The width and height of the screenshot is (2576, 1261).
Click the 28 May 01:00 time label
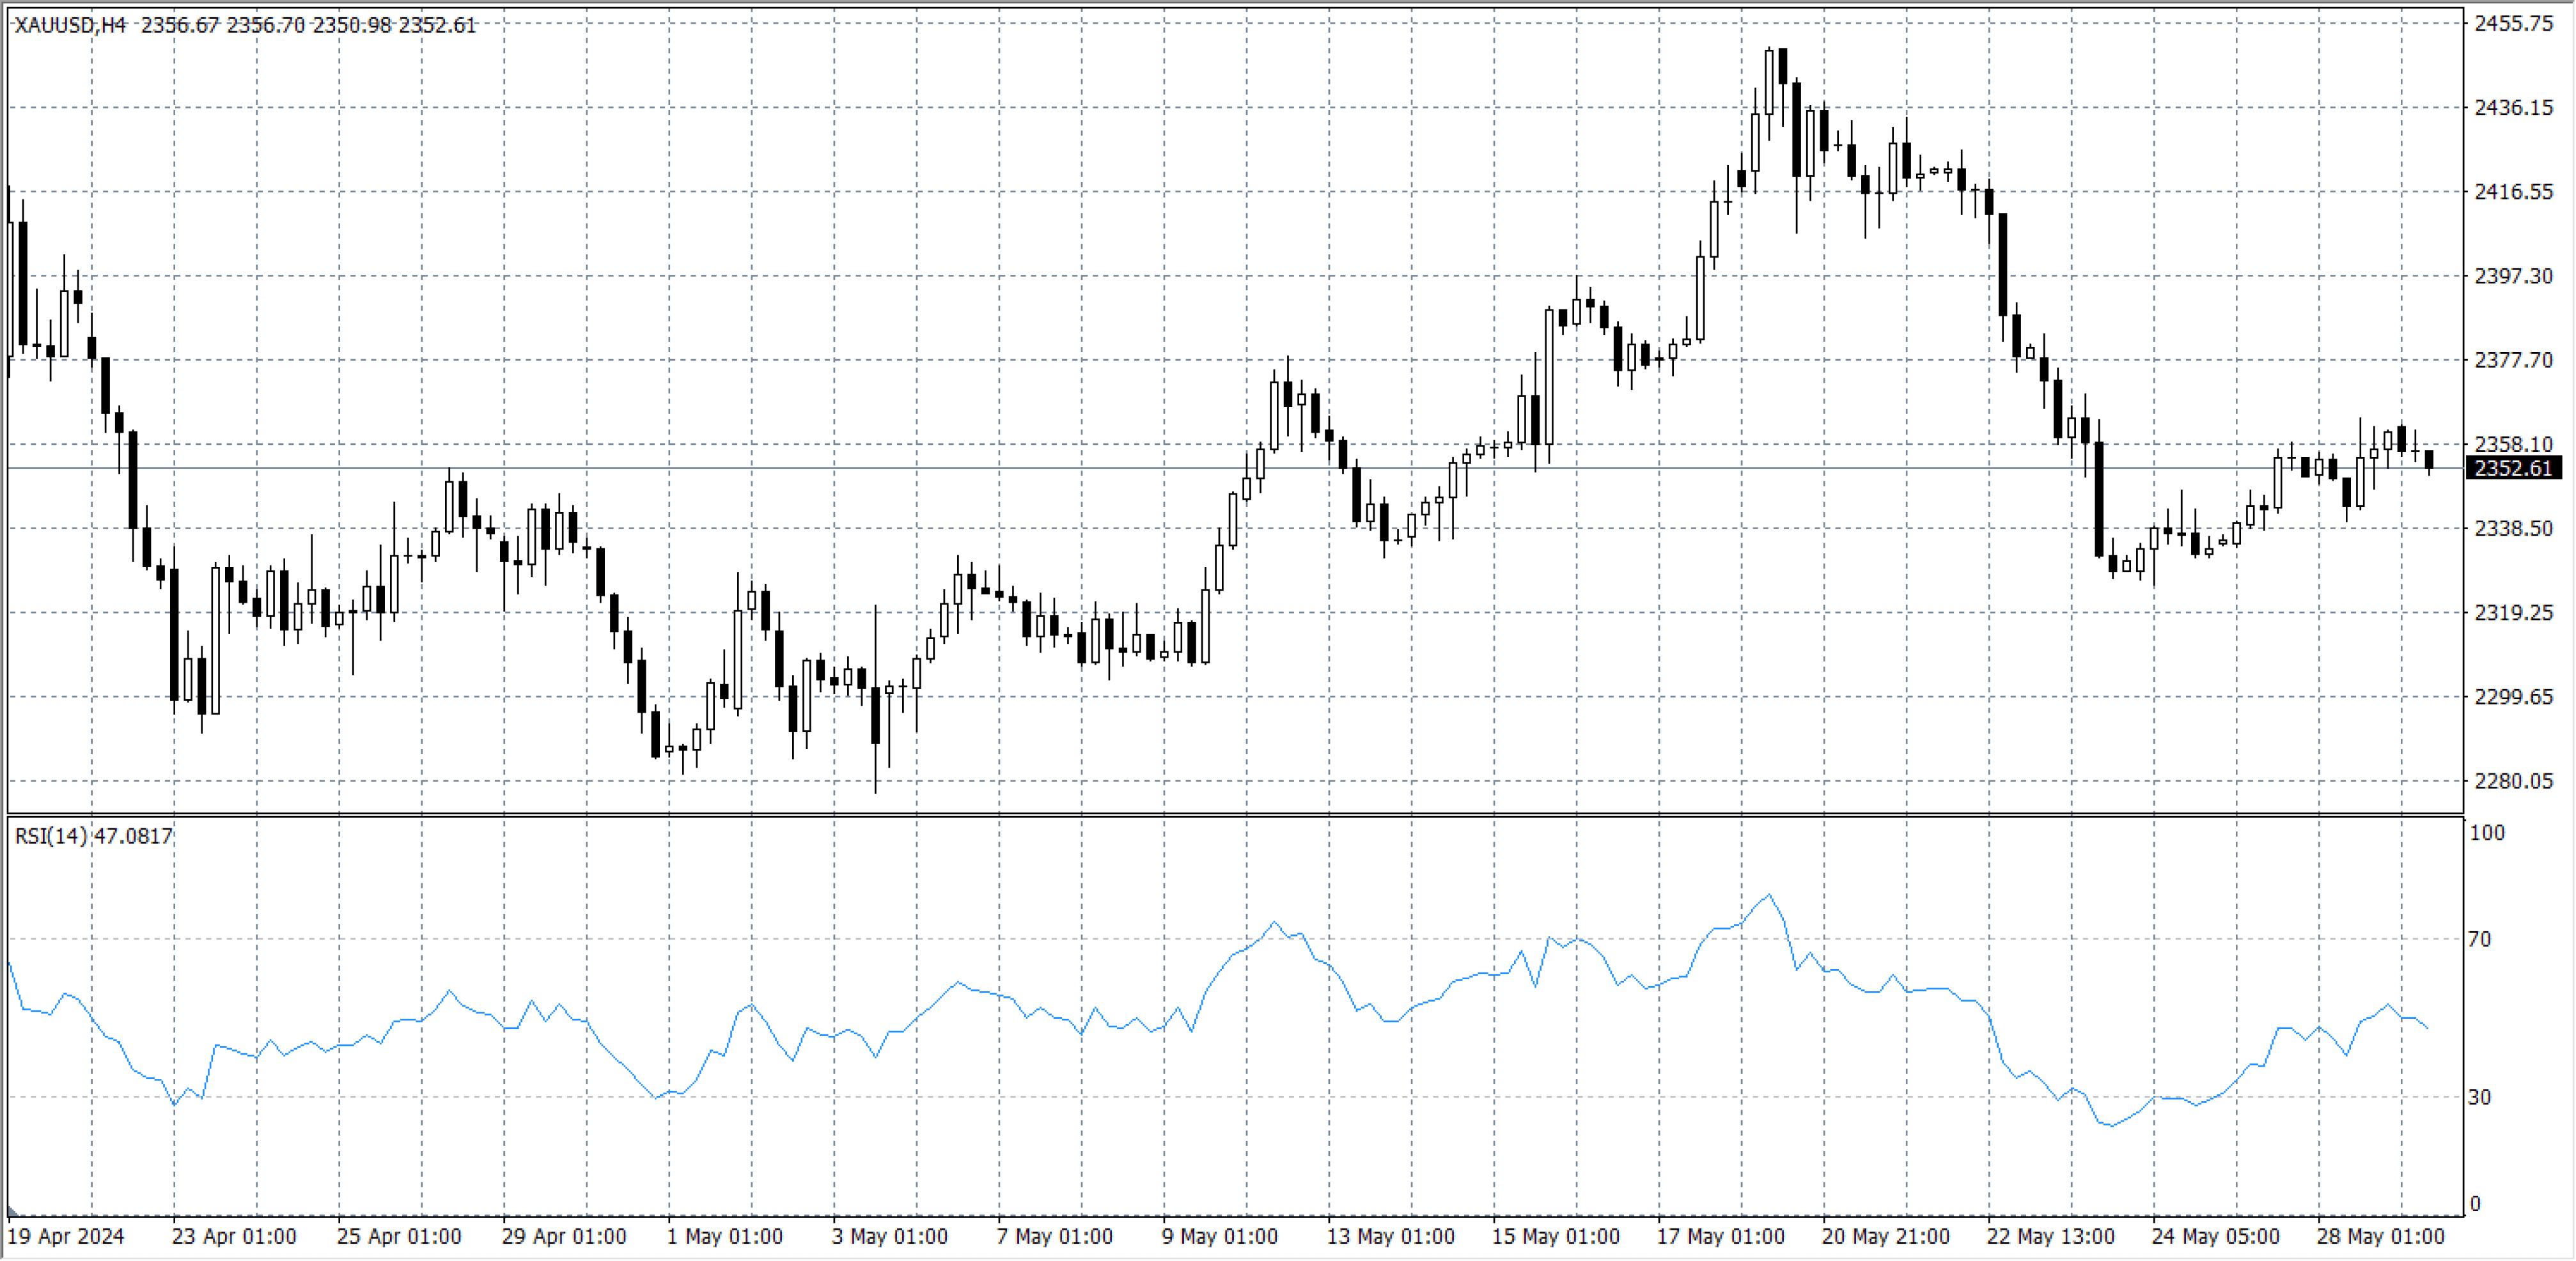[2380, 1237]
